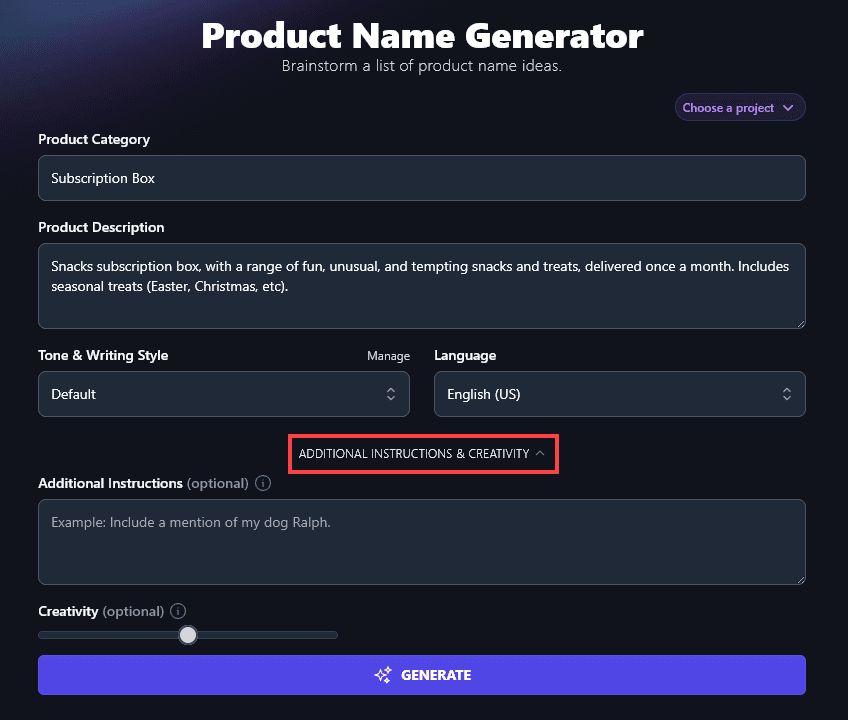Image resolution: width=848 pixels, height=720 pixels.
Task: Open the Language dropdown
Action: [x=619, y=394]
